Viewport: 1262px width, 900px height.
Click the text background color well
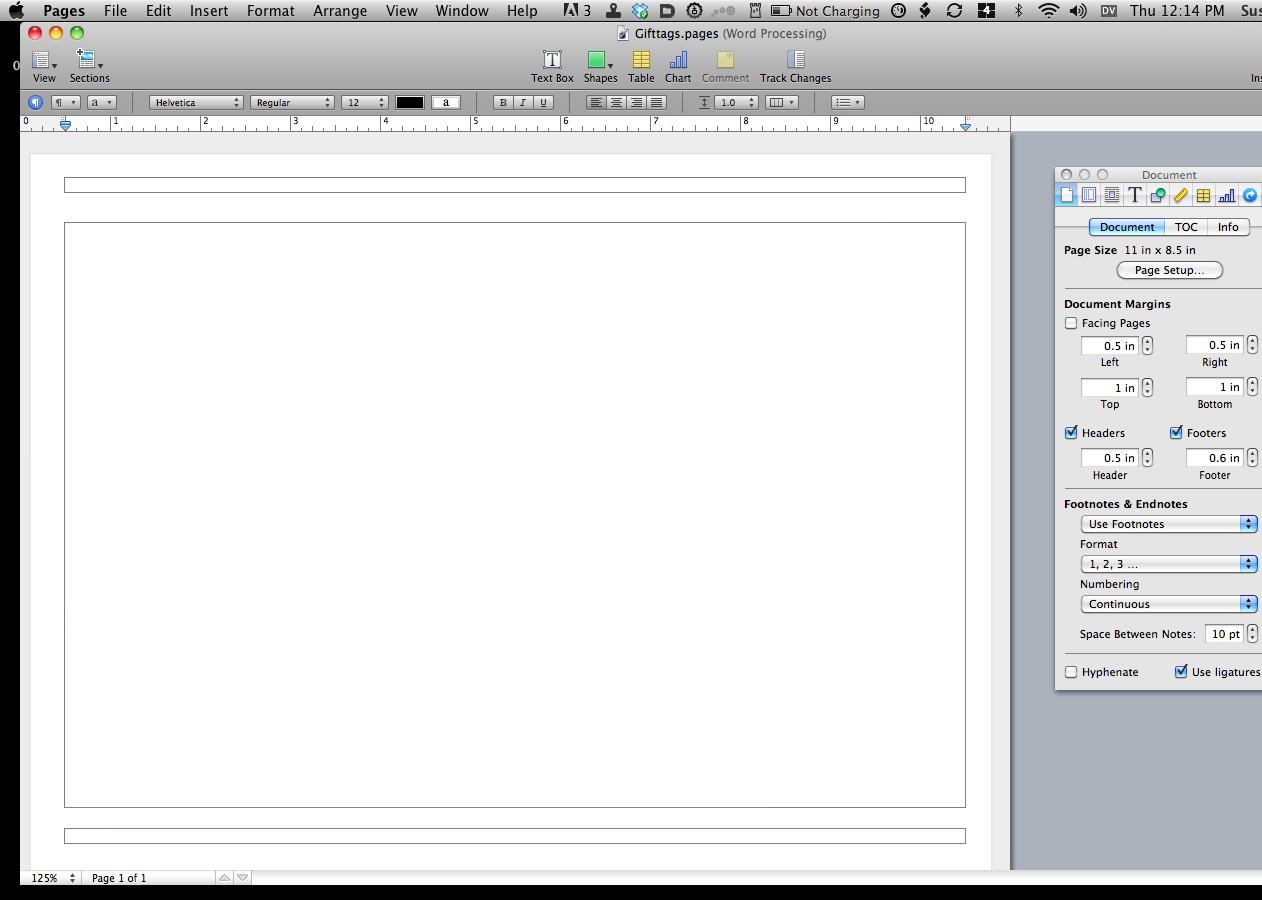(446, 102)
